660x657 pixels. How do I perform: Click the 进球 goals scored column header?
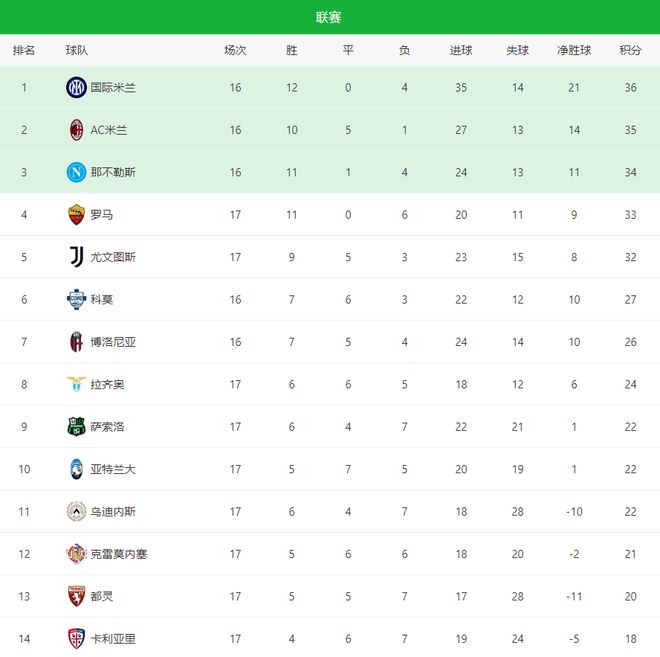click(x=461, y=50)
